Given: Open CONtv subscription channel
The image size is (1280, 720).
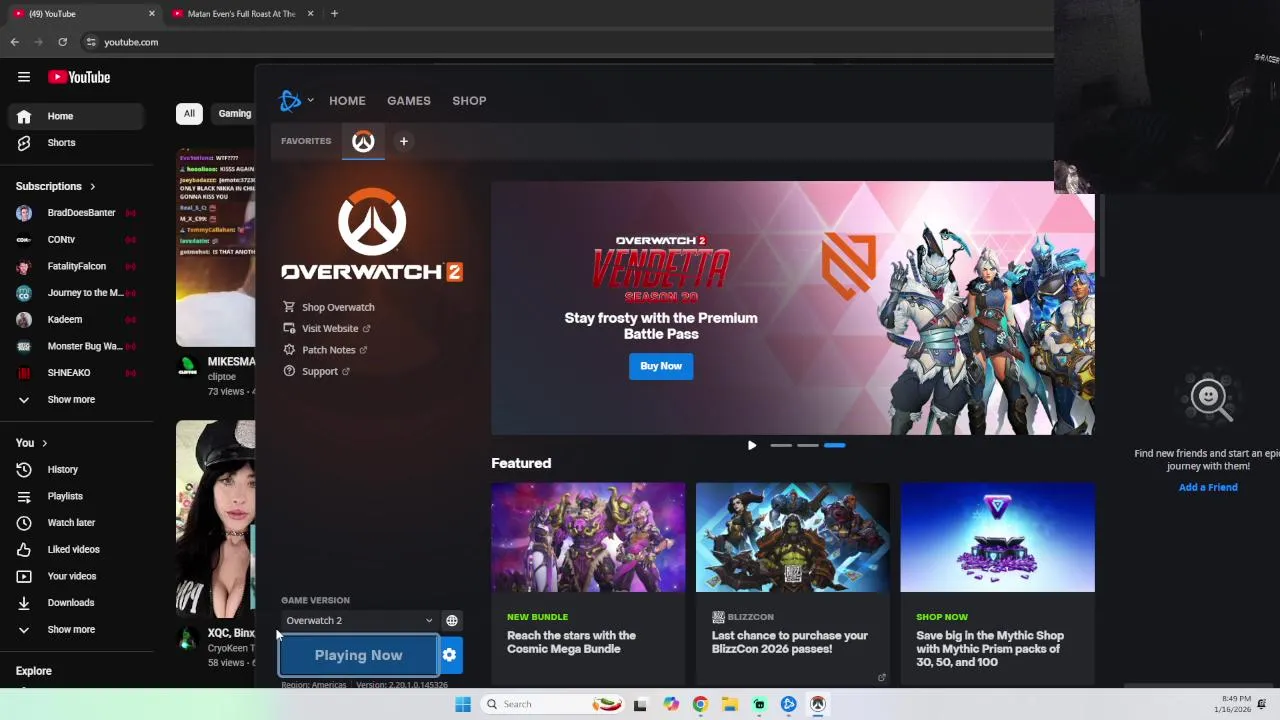Looking at the screenshot, I should click(76, 240).
